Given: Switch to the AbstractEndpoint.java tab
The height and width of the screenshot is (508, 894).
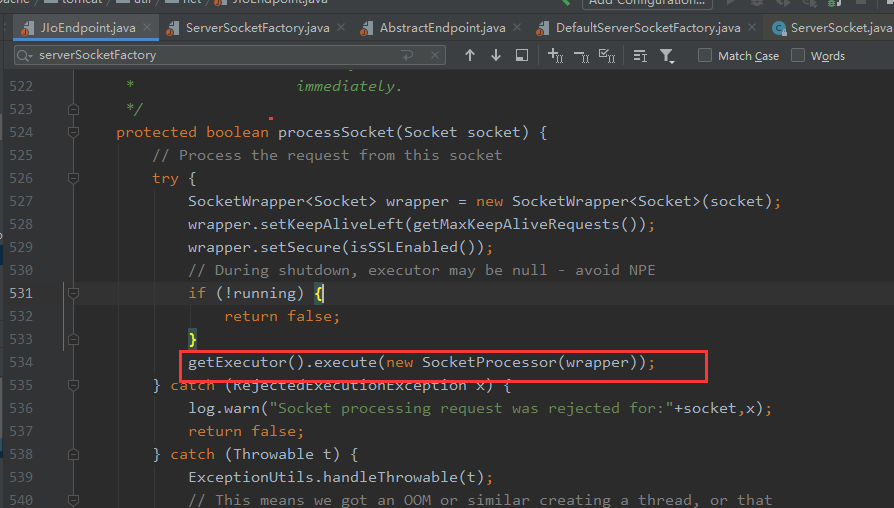Looking at the screenshot, I should tap(442, 27).
